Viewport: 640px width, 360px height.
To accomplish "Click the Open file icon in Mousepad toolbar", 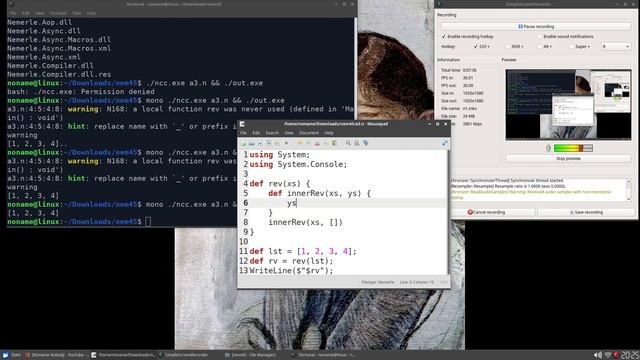I will click(251, 143).
